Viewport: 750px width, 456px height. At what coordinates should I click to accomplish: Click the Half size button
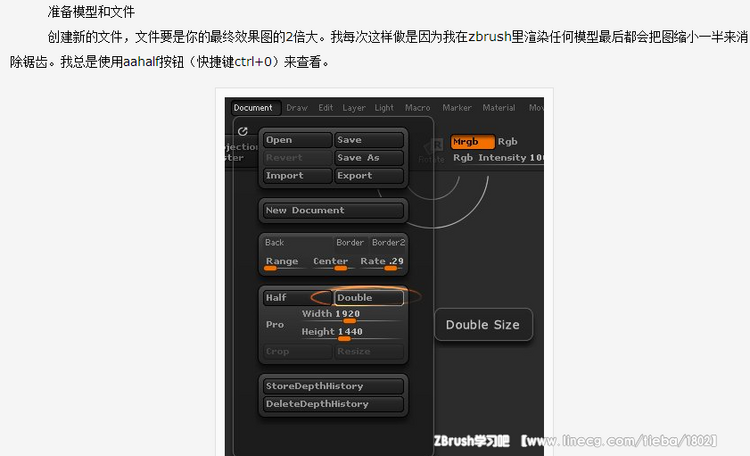pos(297,298)
